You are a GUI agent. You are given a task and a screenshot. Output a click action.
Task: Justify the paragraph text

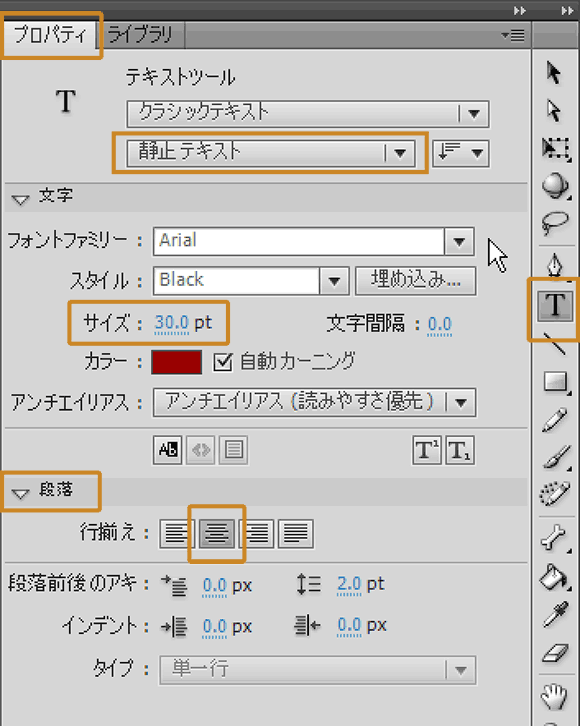(x=296, y=534)
